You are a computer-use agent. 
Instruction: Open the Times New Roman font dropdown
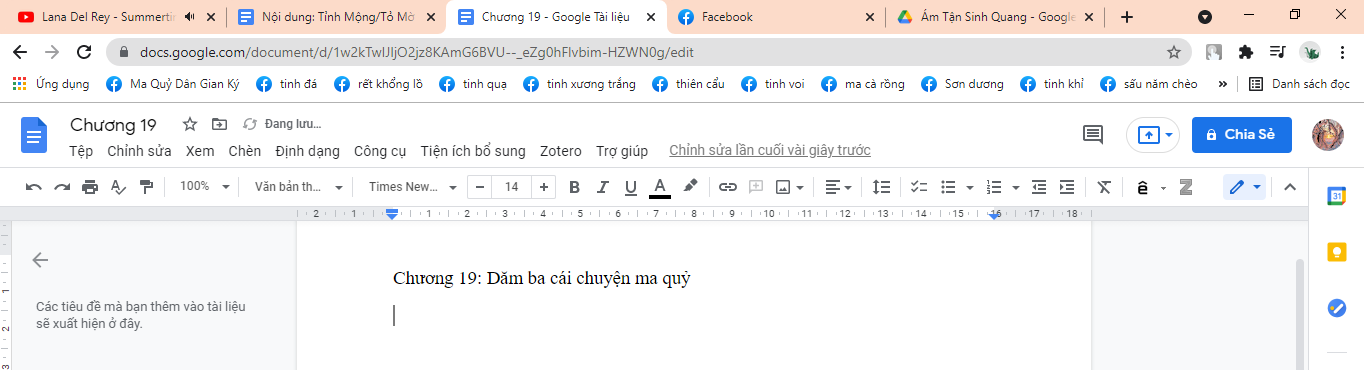click(412, 187)
